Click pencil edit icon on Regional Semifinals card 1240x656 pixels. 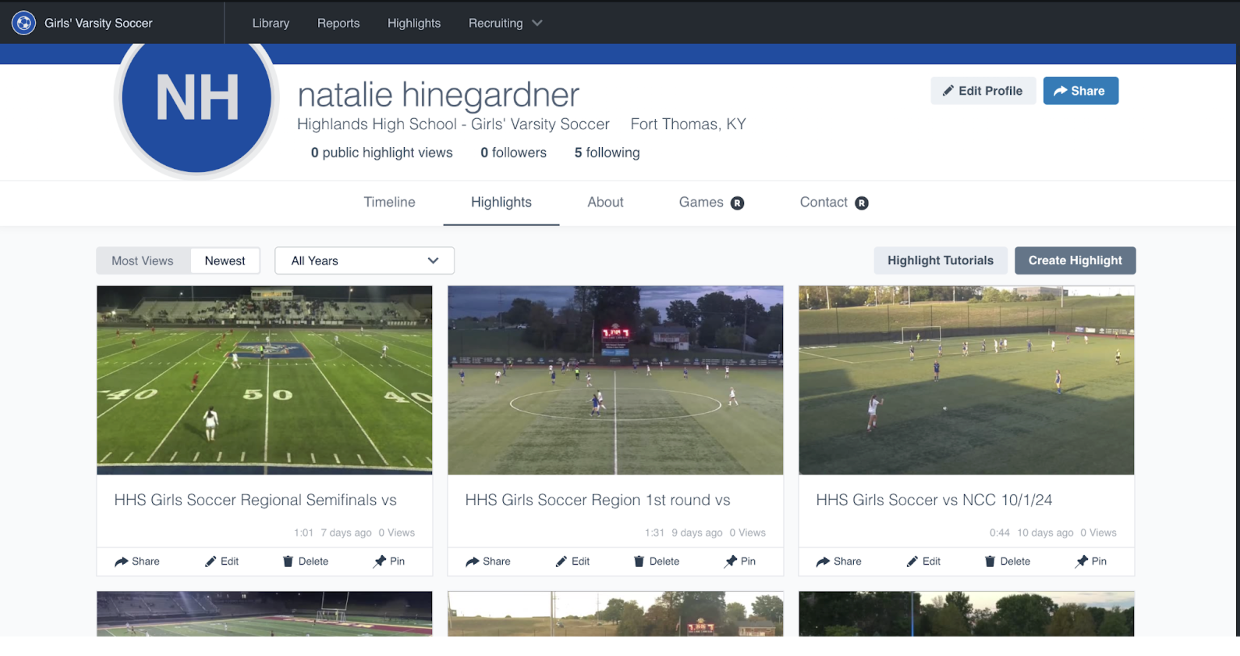click(x=211, y=561)
